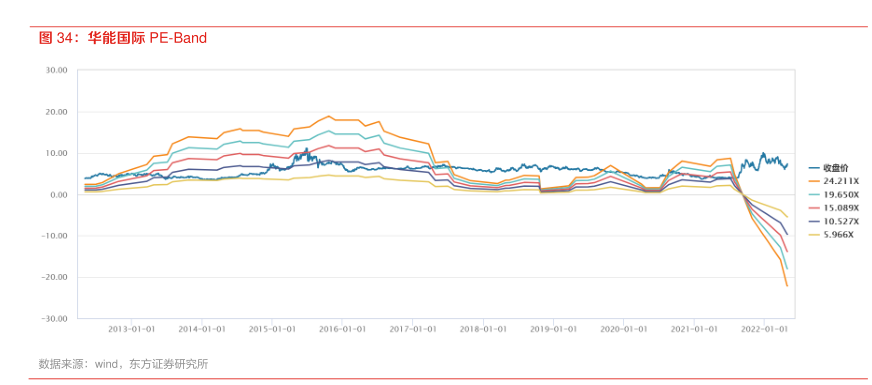Viewport: 872px width, 385px height.
Task: Select the 5.966X legend entry
Action: (x=831, y=234)
